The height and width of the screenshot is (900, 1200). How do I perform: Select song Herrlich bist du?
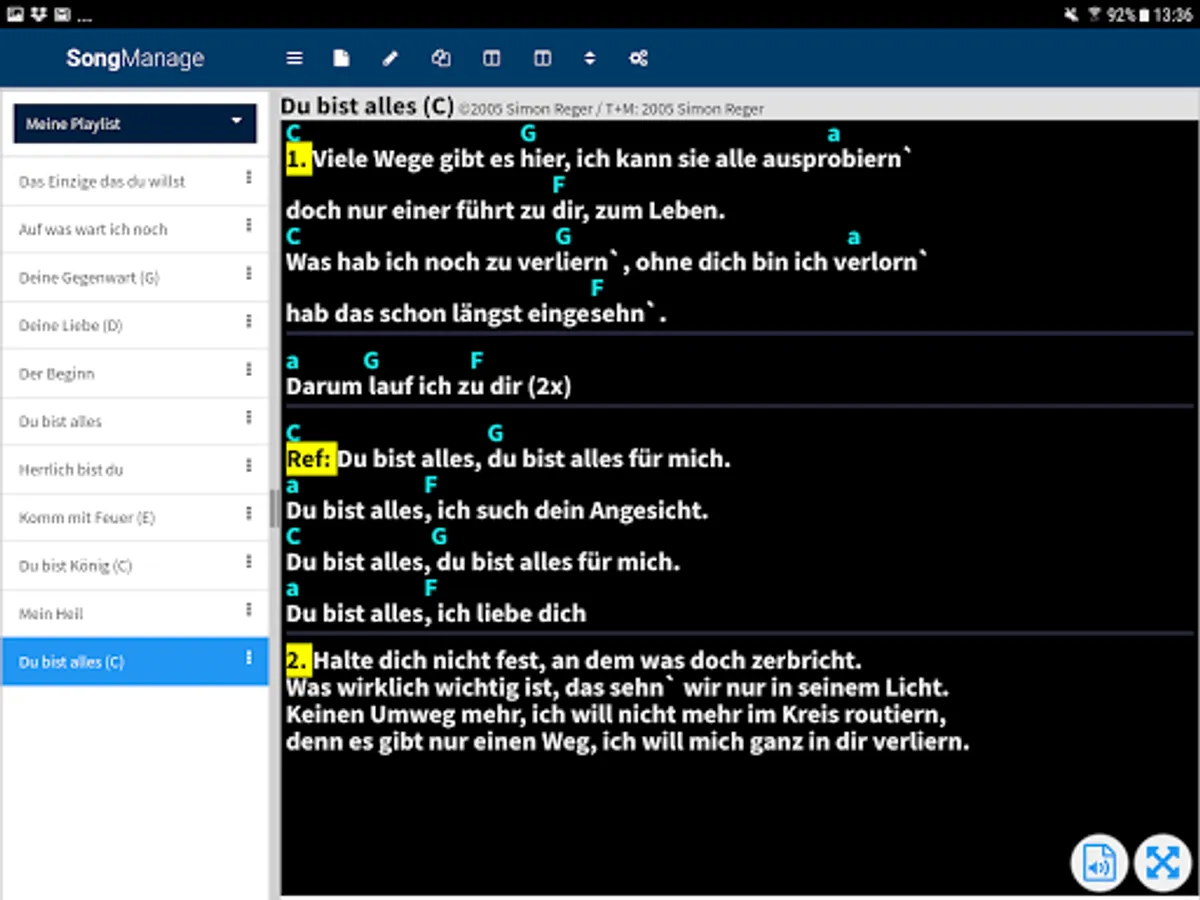pyautogui.click(x=135, y=470)
